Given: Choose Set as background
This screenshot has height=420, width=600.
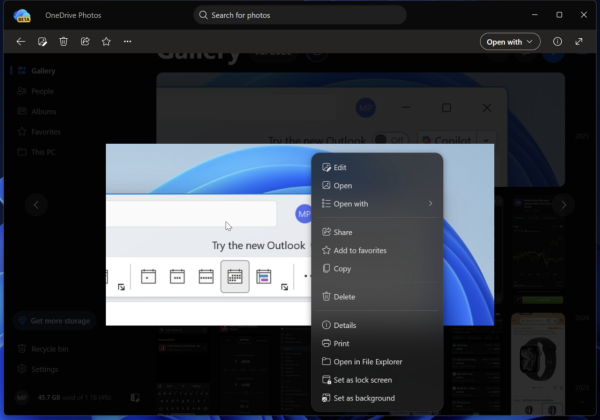Looking at the screenshot, I should point(377,398).
